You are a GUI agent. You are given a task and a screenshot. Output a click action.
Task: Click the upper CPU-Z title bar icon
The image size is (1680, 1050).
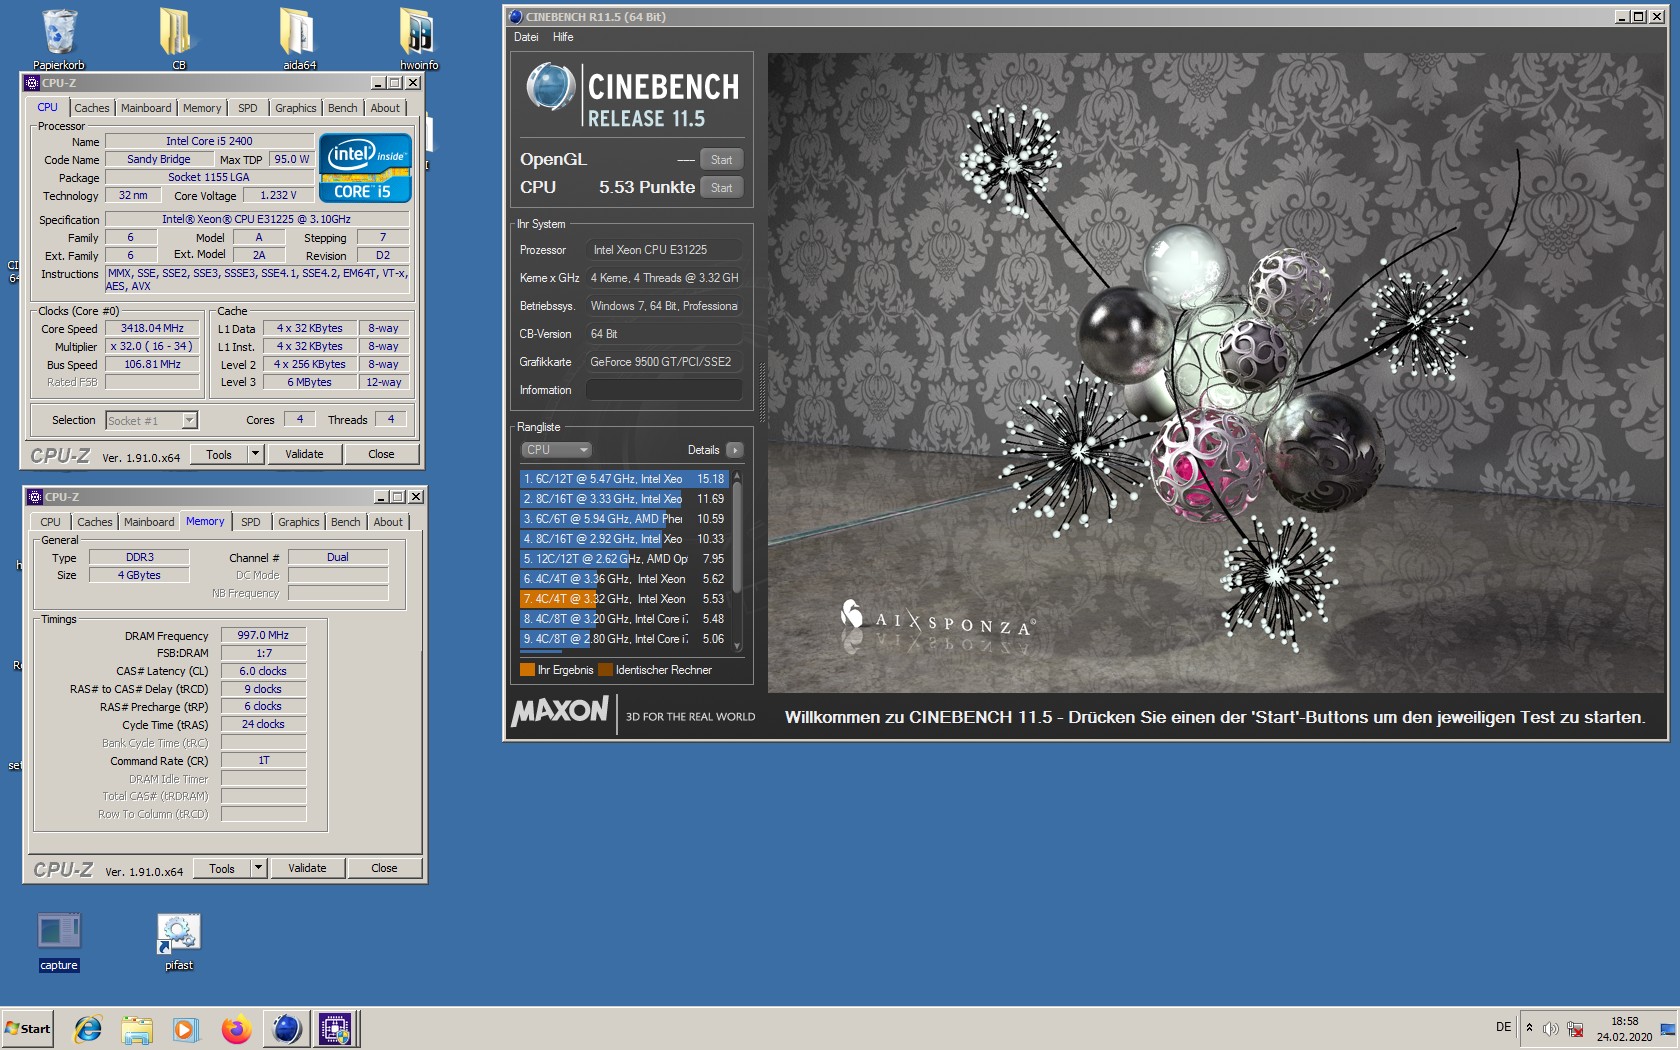click(32, 83)
